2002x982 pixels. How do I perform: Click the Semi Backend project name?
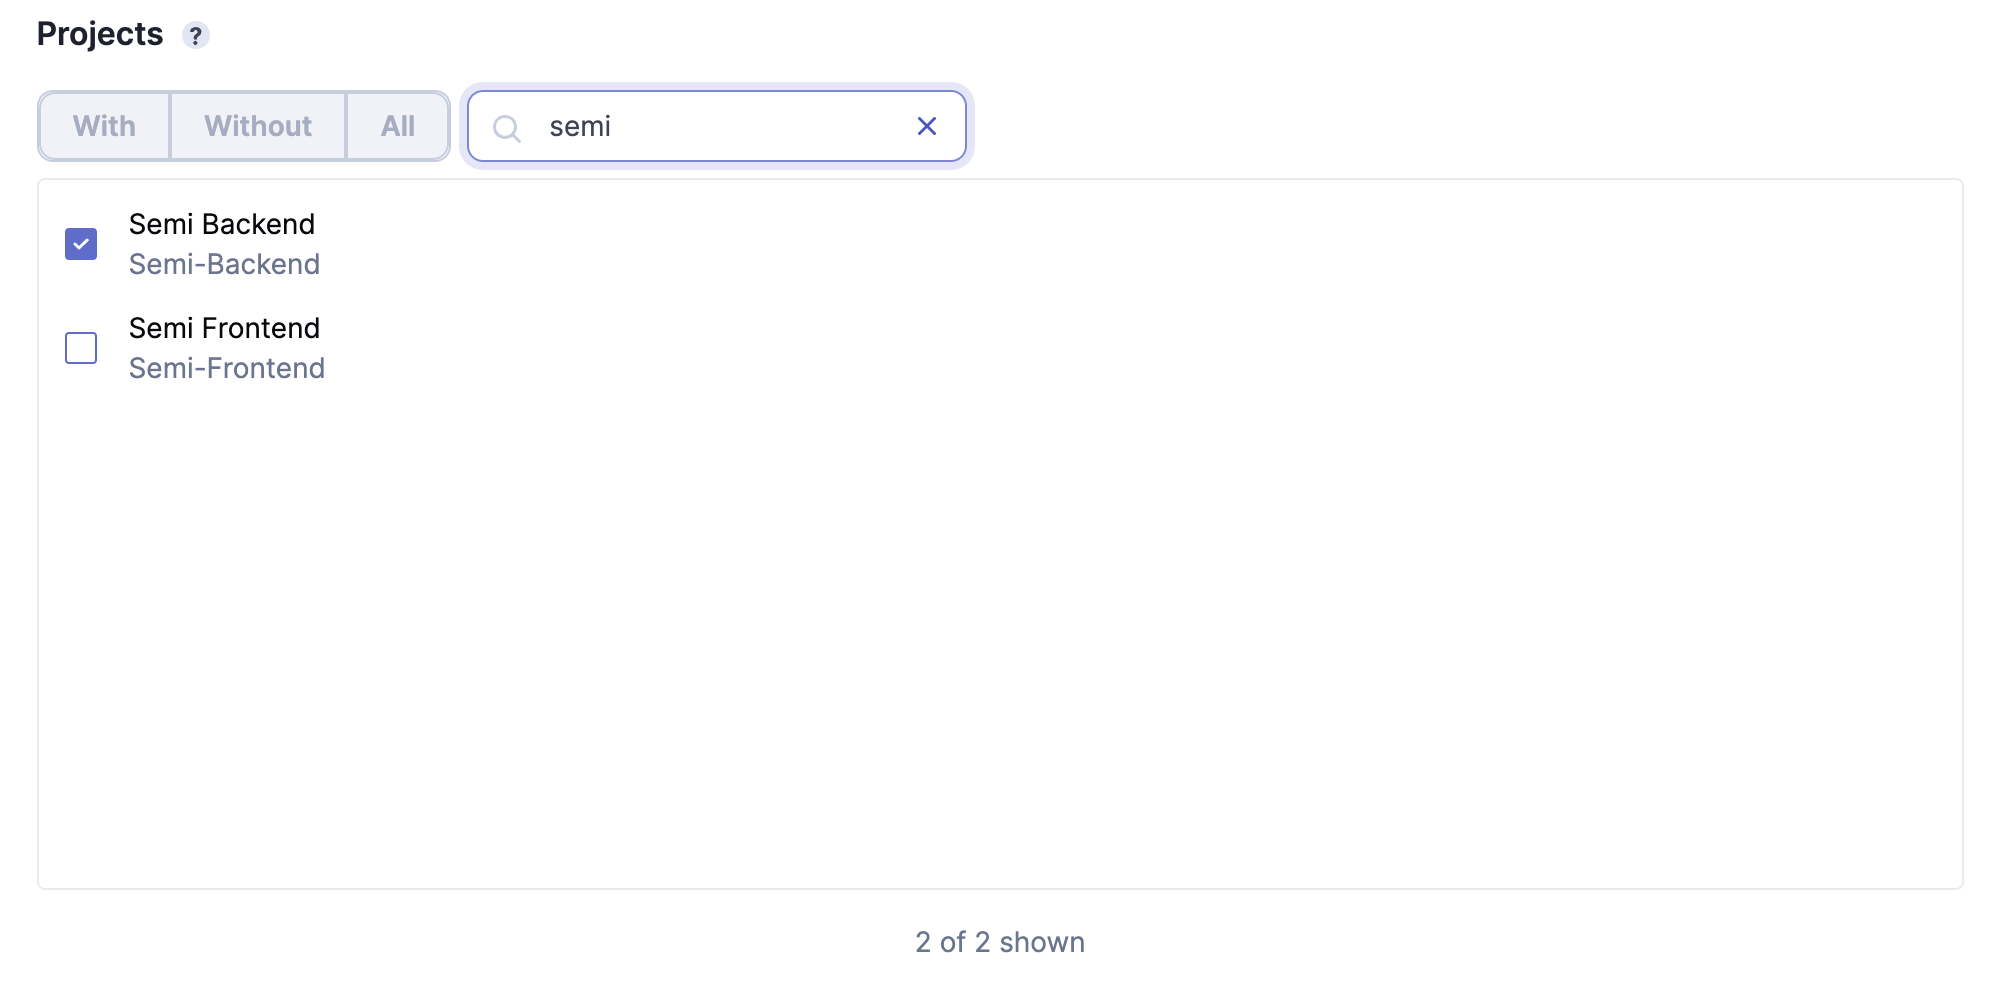(222, 224)
